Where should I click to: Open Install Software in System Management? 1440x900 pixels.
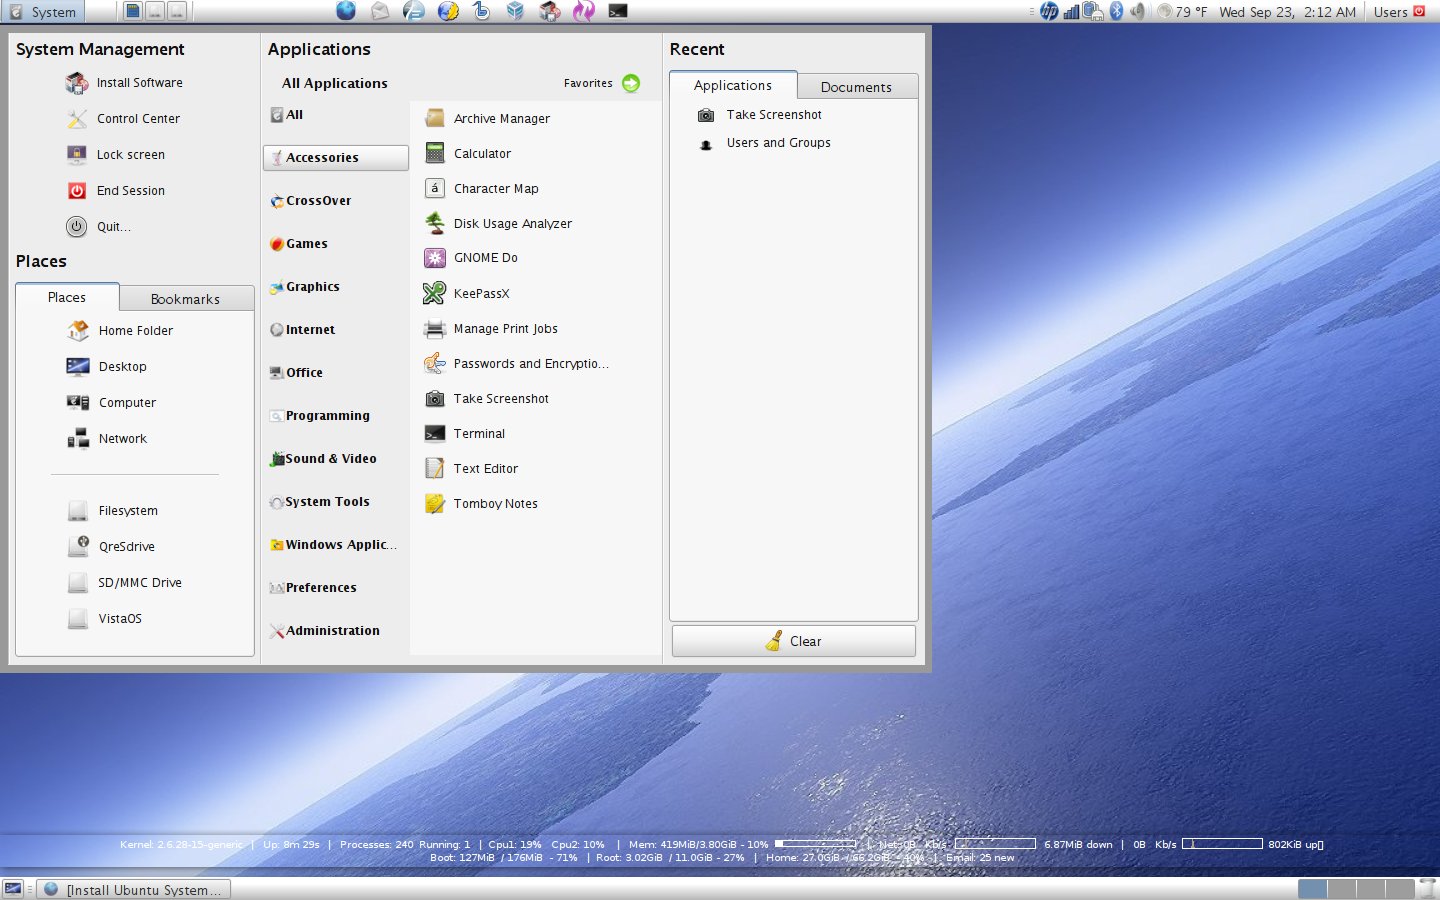tap(124, 83)
